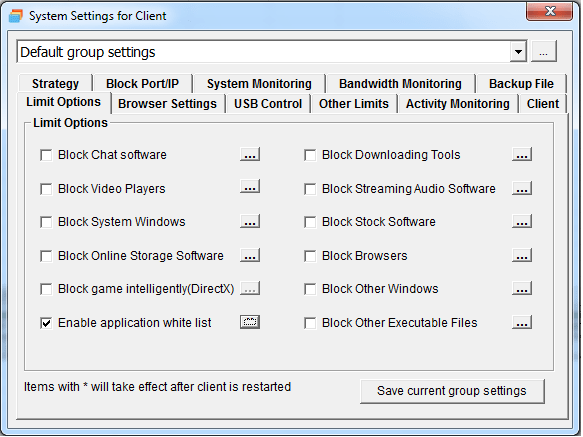Uncheck Enable application white list
Image resolution: width=583 pixels, height=437 pixels.
click(x=46, y=323)
